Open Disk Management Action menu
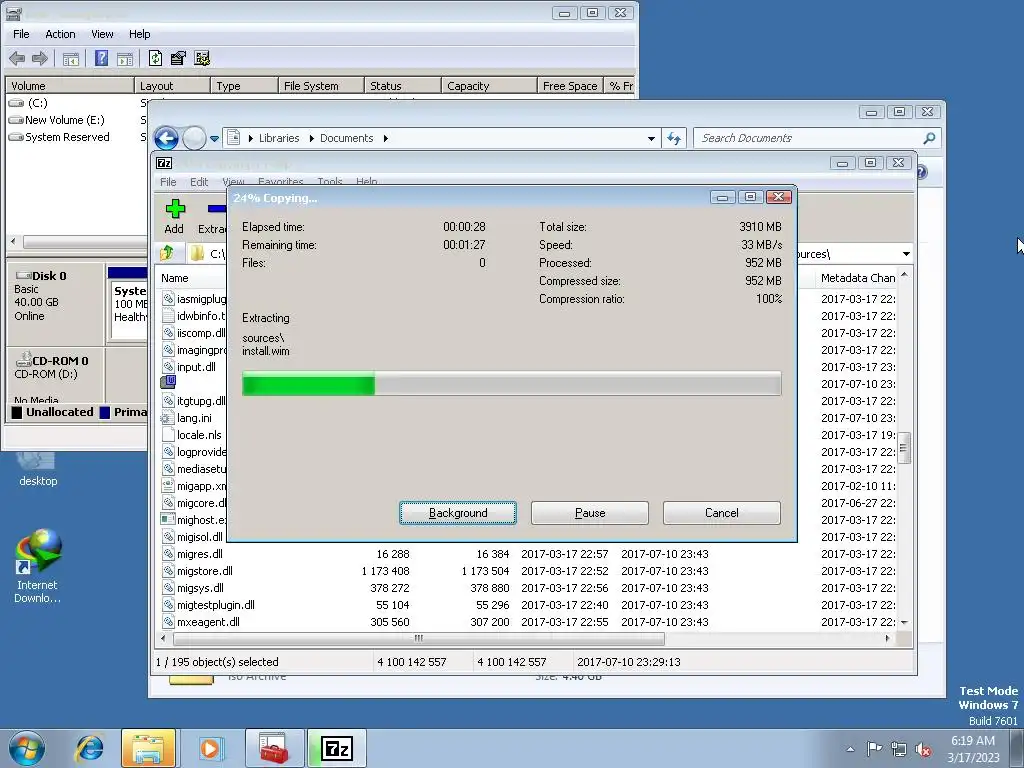 (60, 34)
